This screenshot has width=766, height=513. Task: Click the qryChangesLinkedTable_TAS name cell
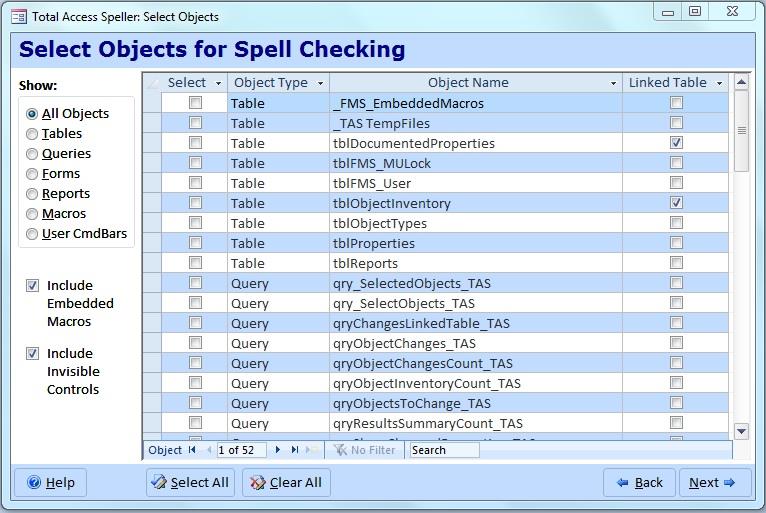point(476,323)
